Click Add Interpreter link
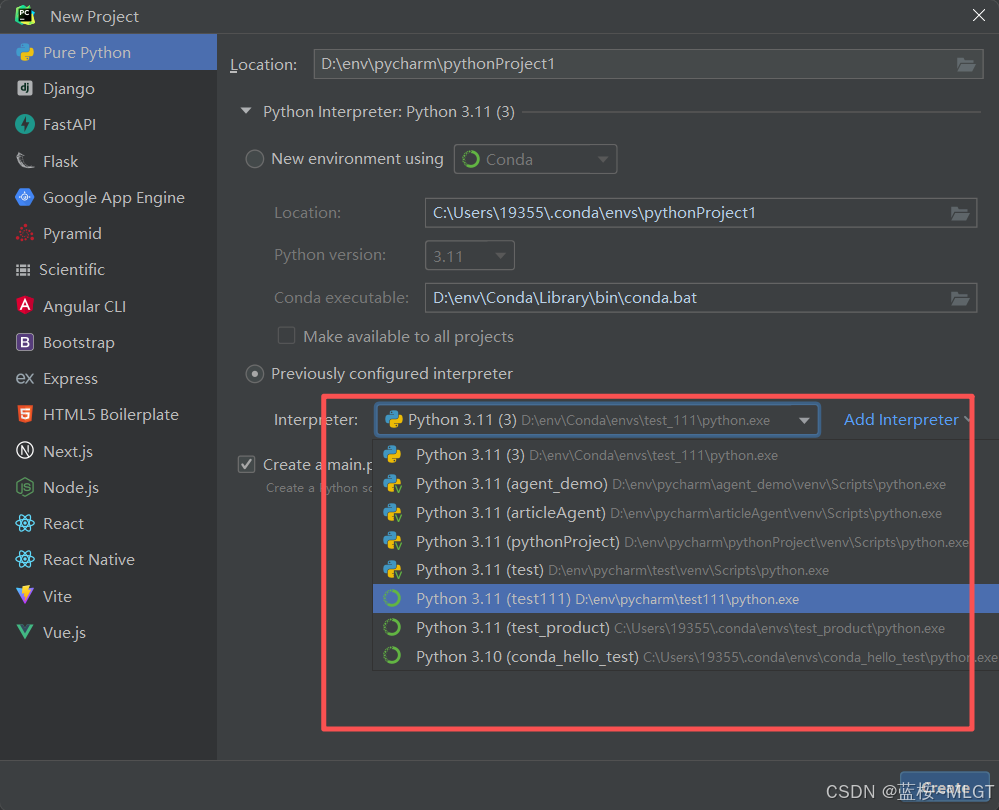 (901, 420)
